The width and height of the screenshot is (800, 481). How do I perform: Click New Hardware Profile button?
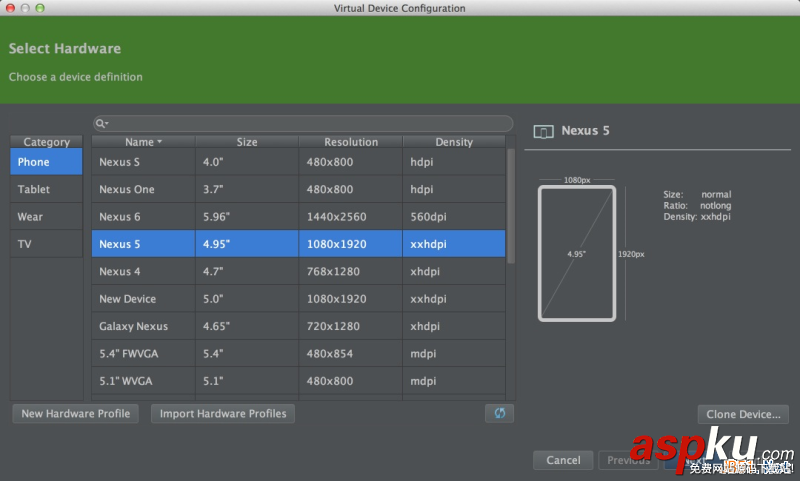[76, 414]
